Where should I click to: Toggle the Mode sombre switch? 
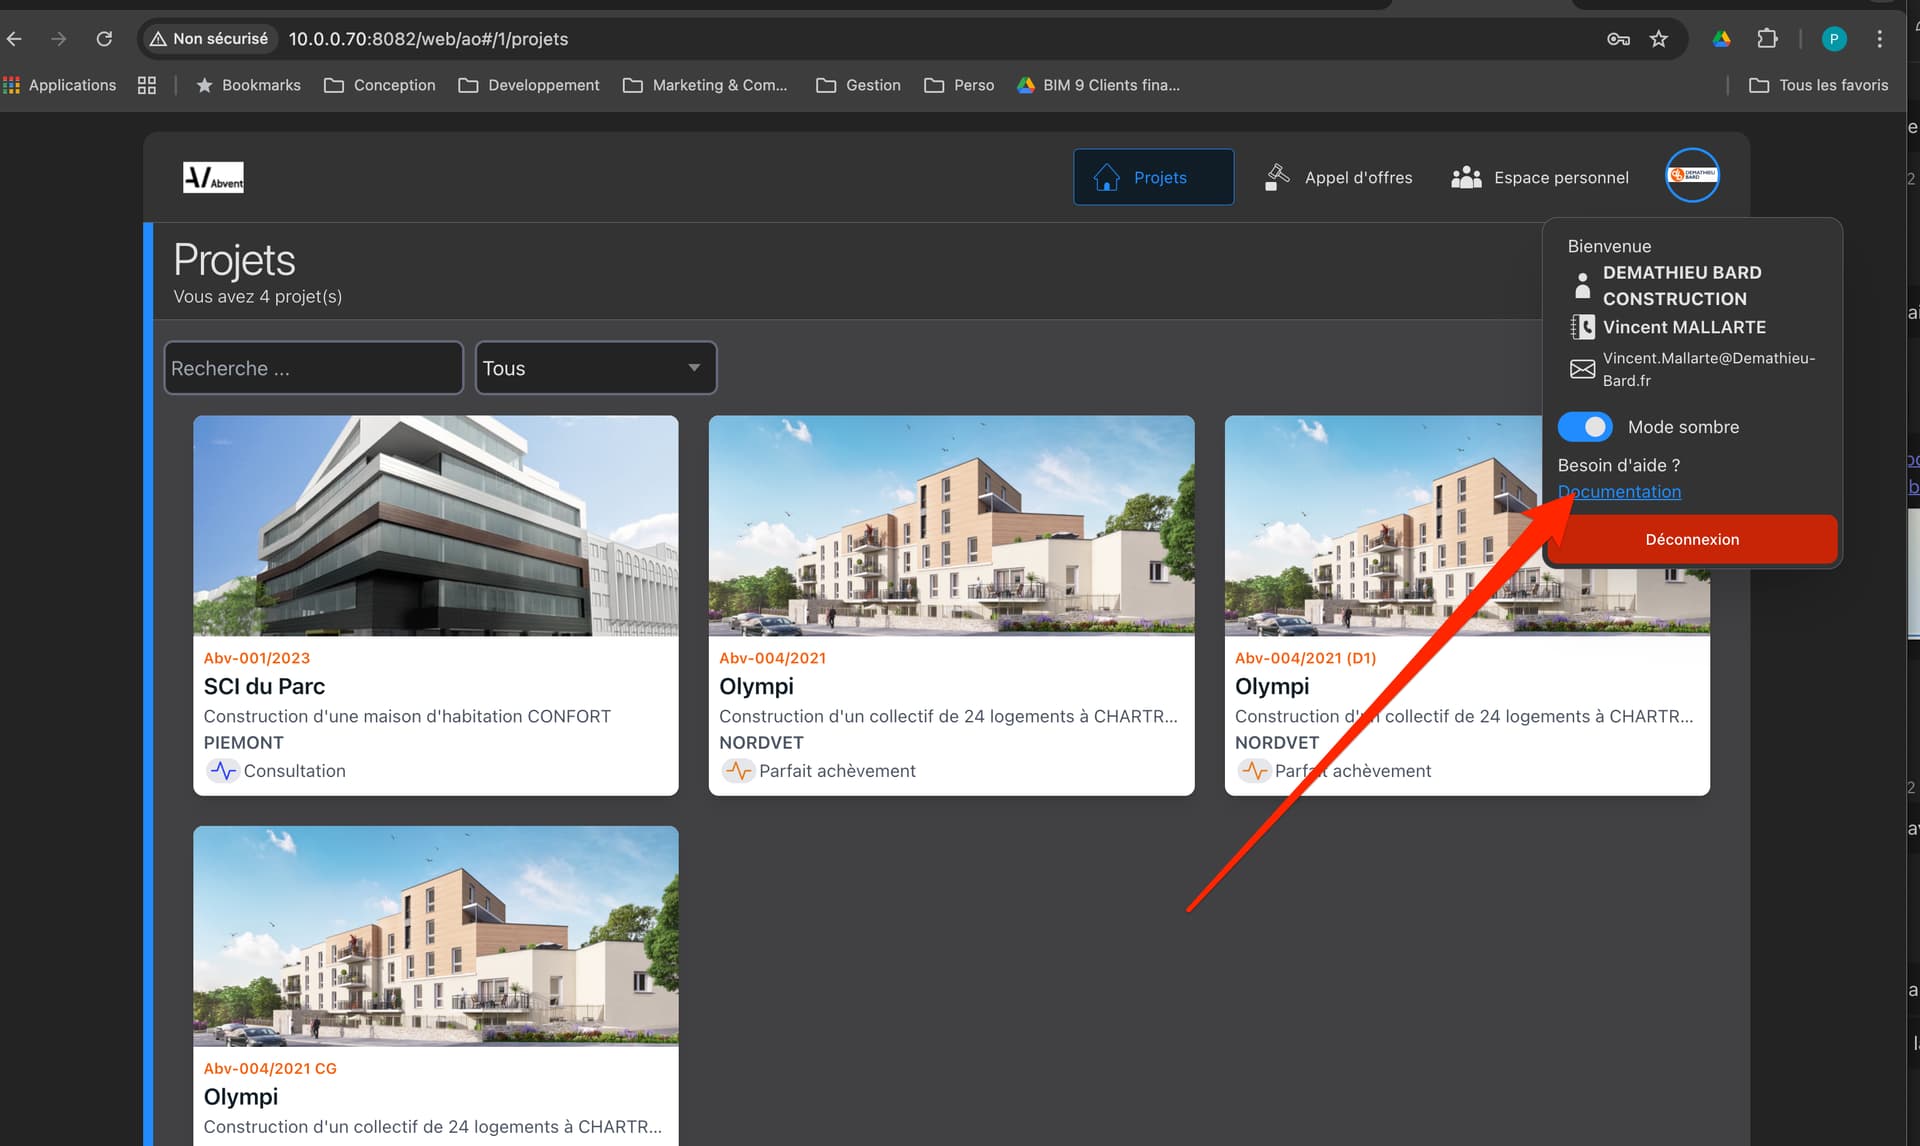[1585, 427]
